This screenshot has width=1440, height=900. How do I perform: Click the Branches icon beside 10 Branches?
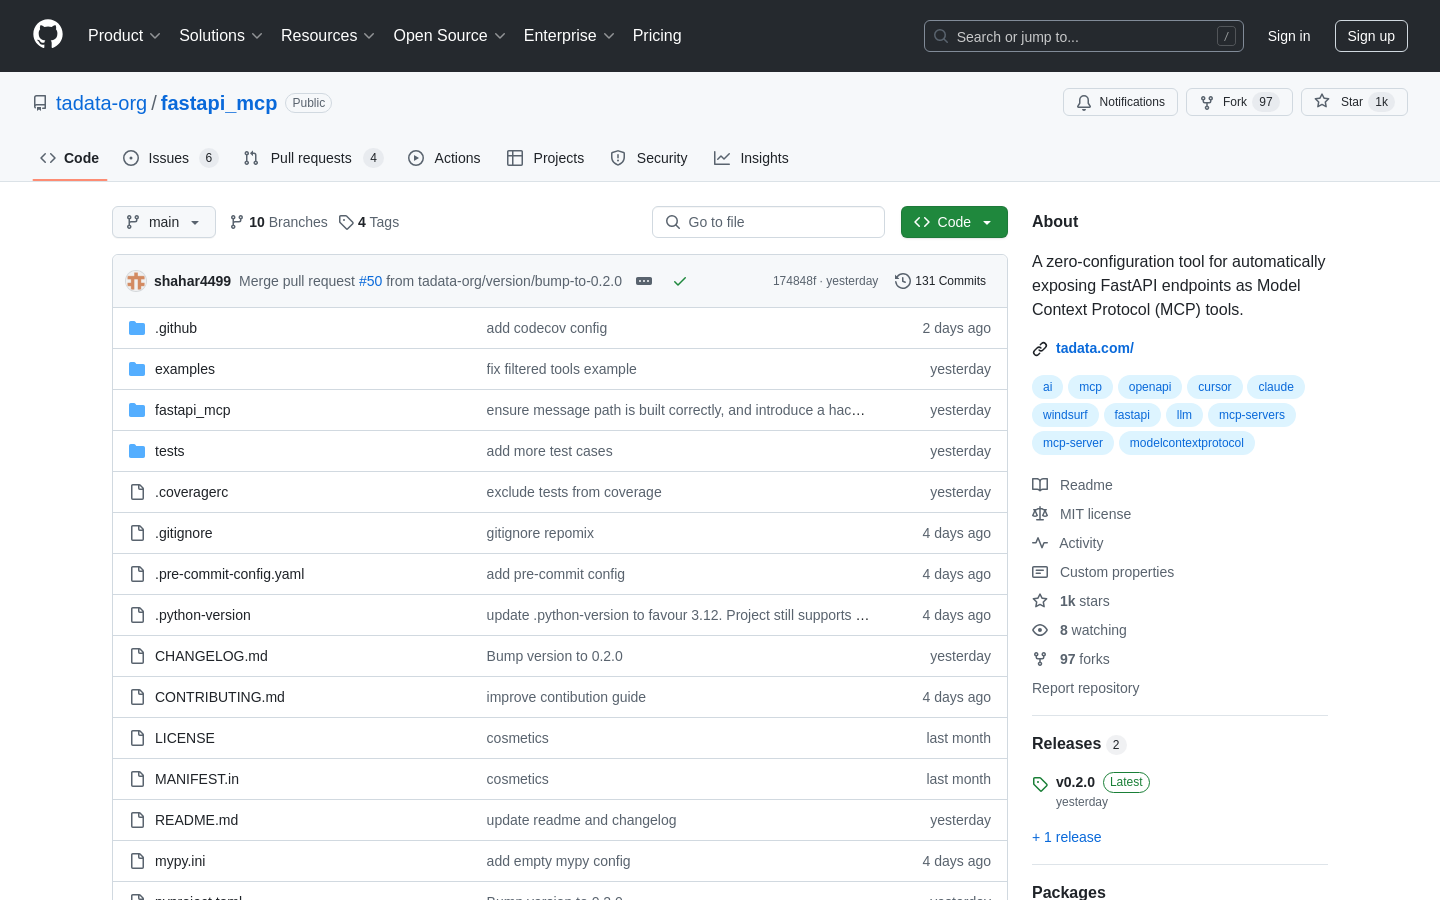click(x=237, y=222)
